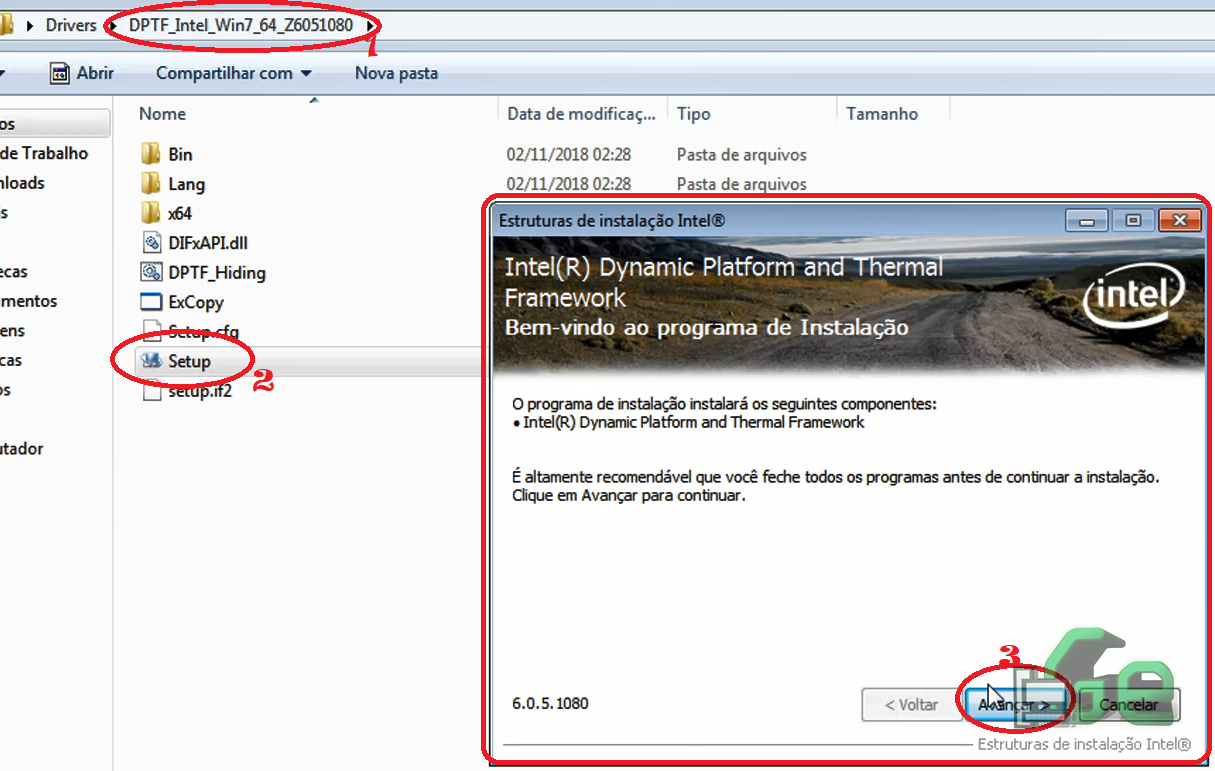This screenshot has width=1215, height=771.
Task: Open the Lang folder icon
Action: pyautogui.click(x=151, y=184)
